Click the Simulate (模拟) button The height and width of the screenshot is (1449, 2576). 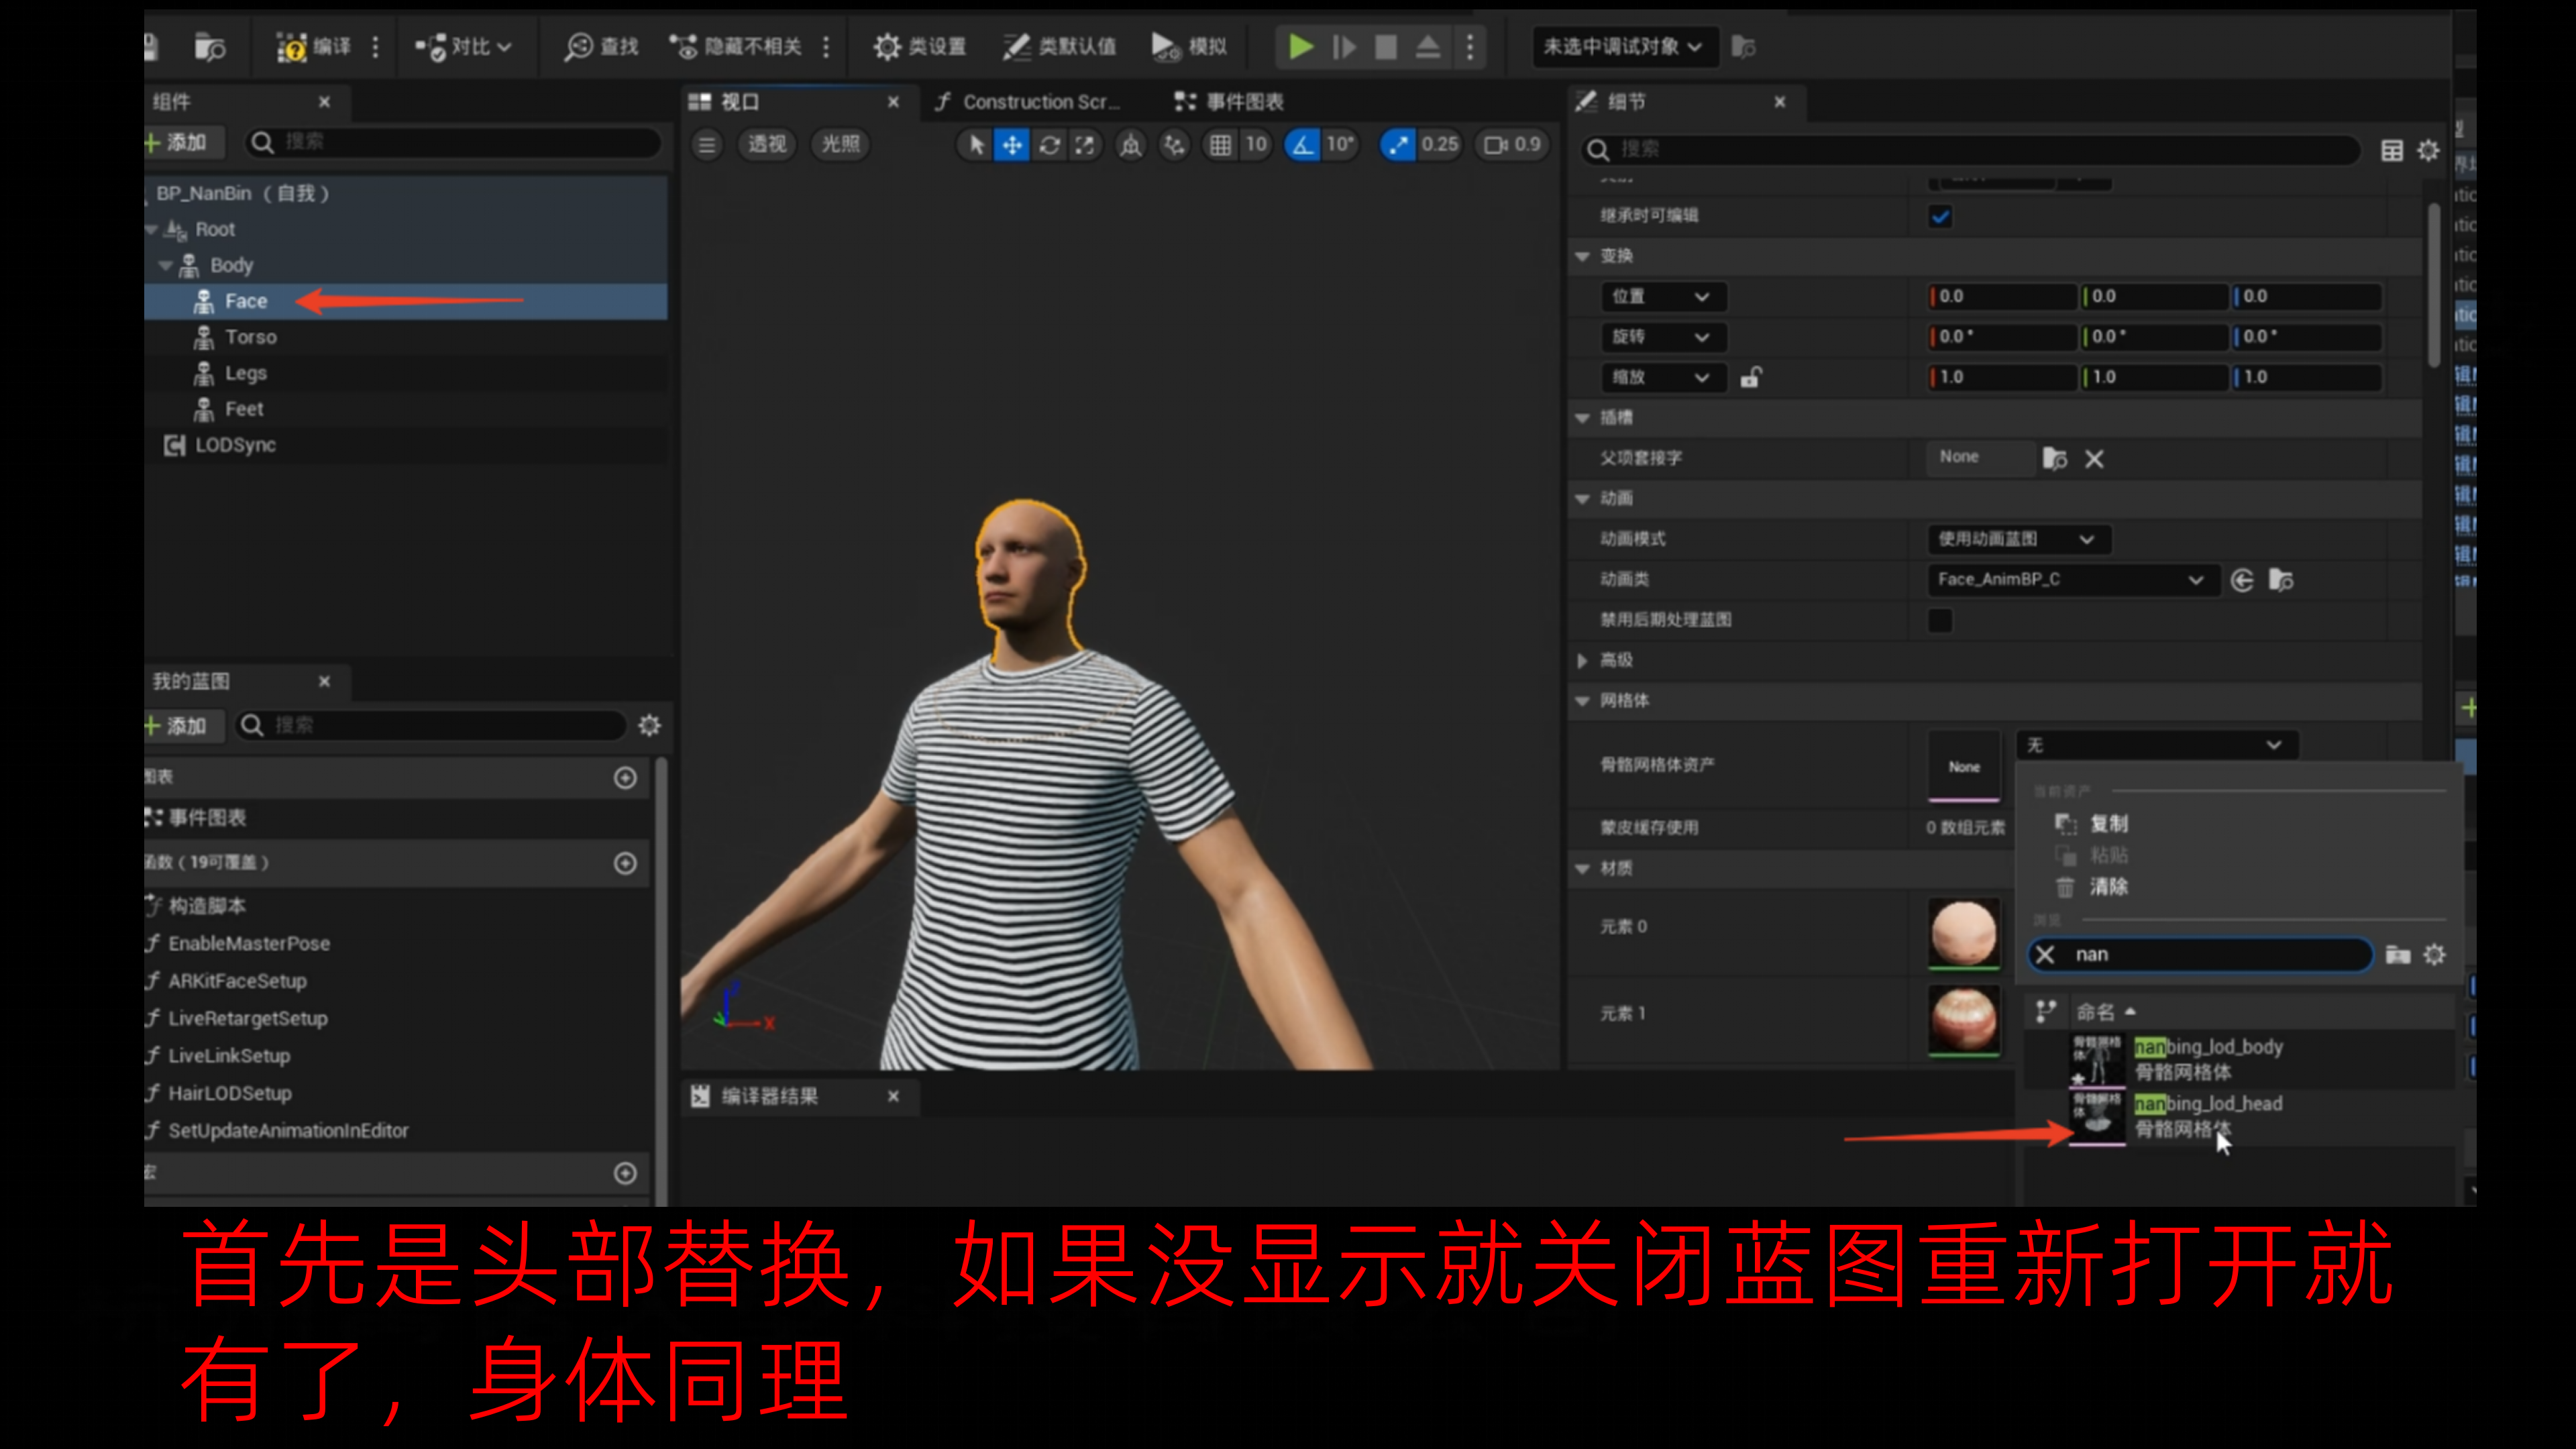(x=1189, y=46)
